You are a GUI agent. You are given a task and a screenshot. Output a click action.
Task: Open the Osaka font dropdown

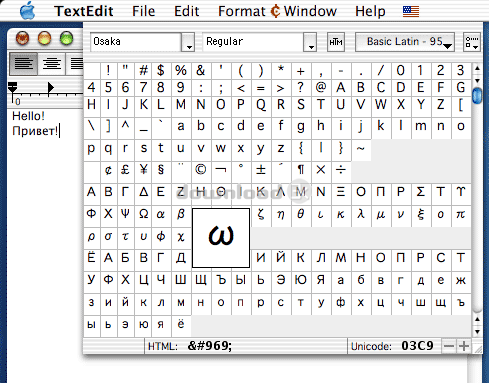click(142, 42)
